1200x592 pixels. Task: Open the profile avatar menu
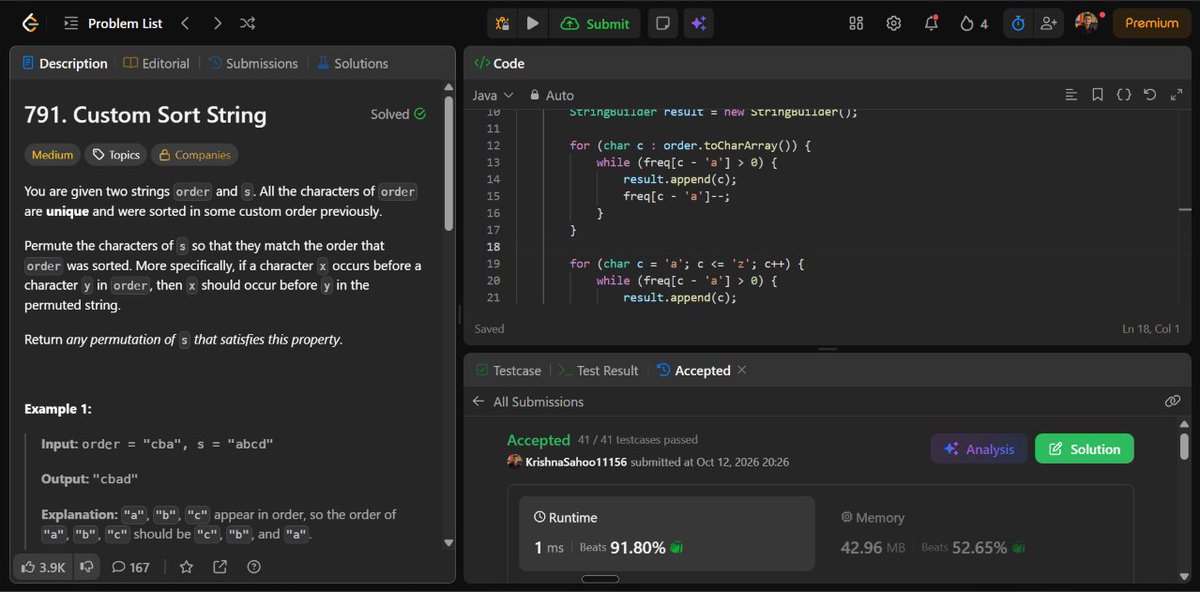pyautogui.click(x=1087, y=22)
